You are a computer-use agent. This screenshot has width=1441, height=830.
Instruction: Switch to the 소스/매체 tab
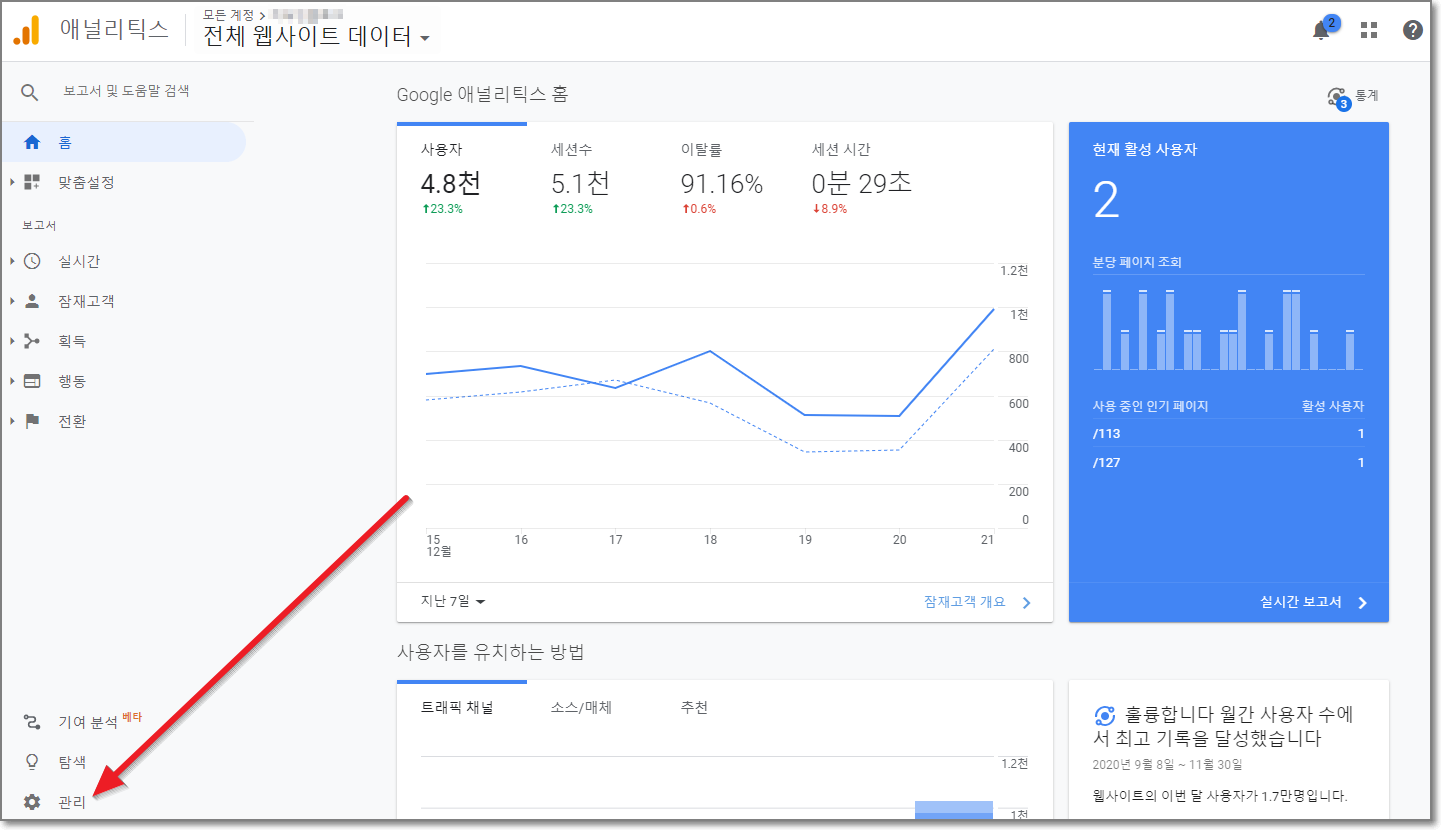[581, 708]
